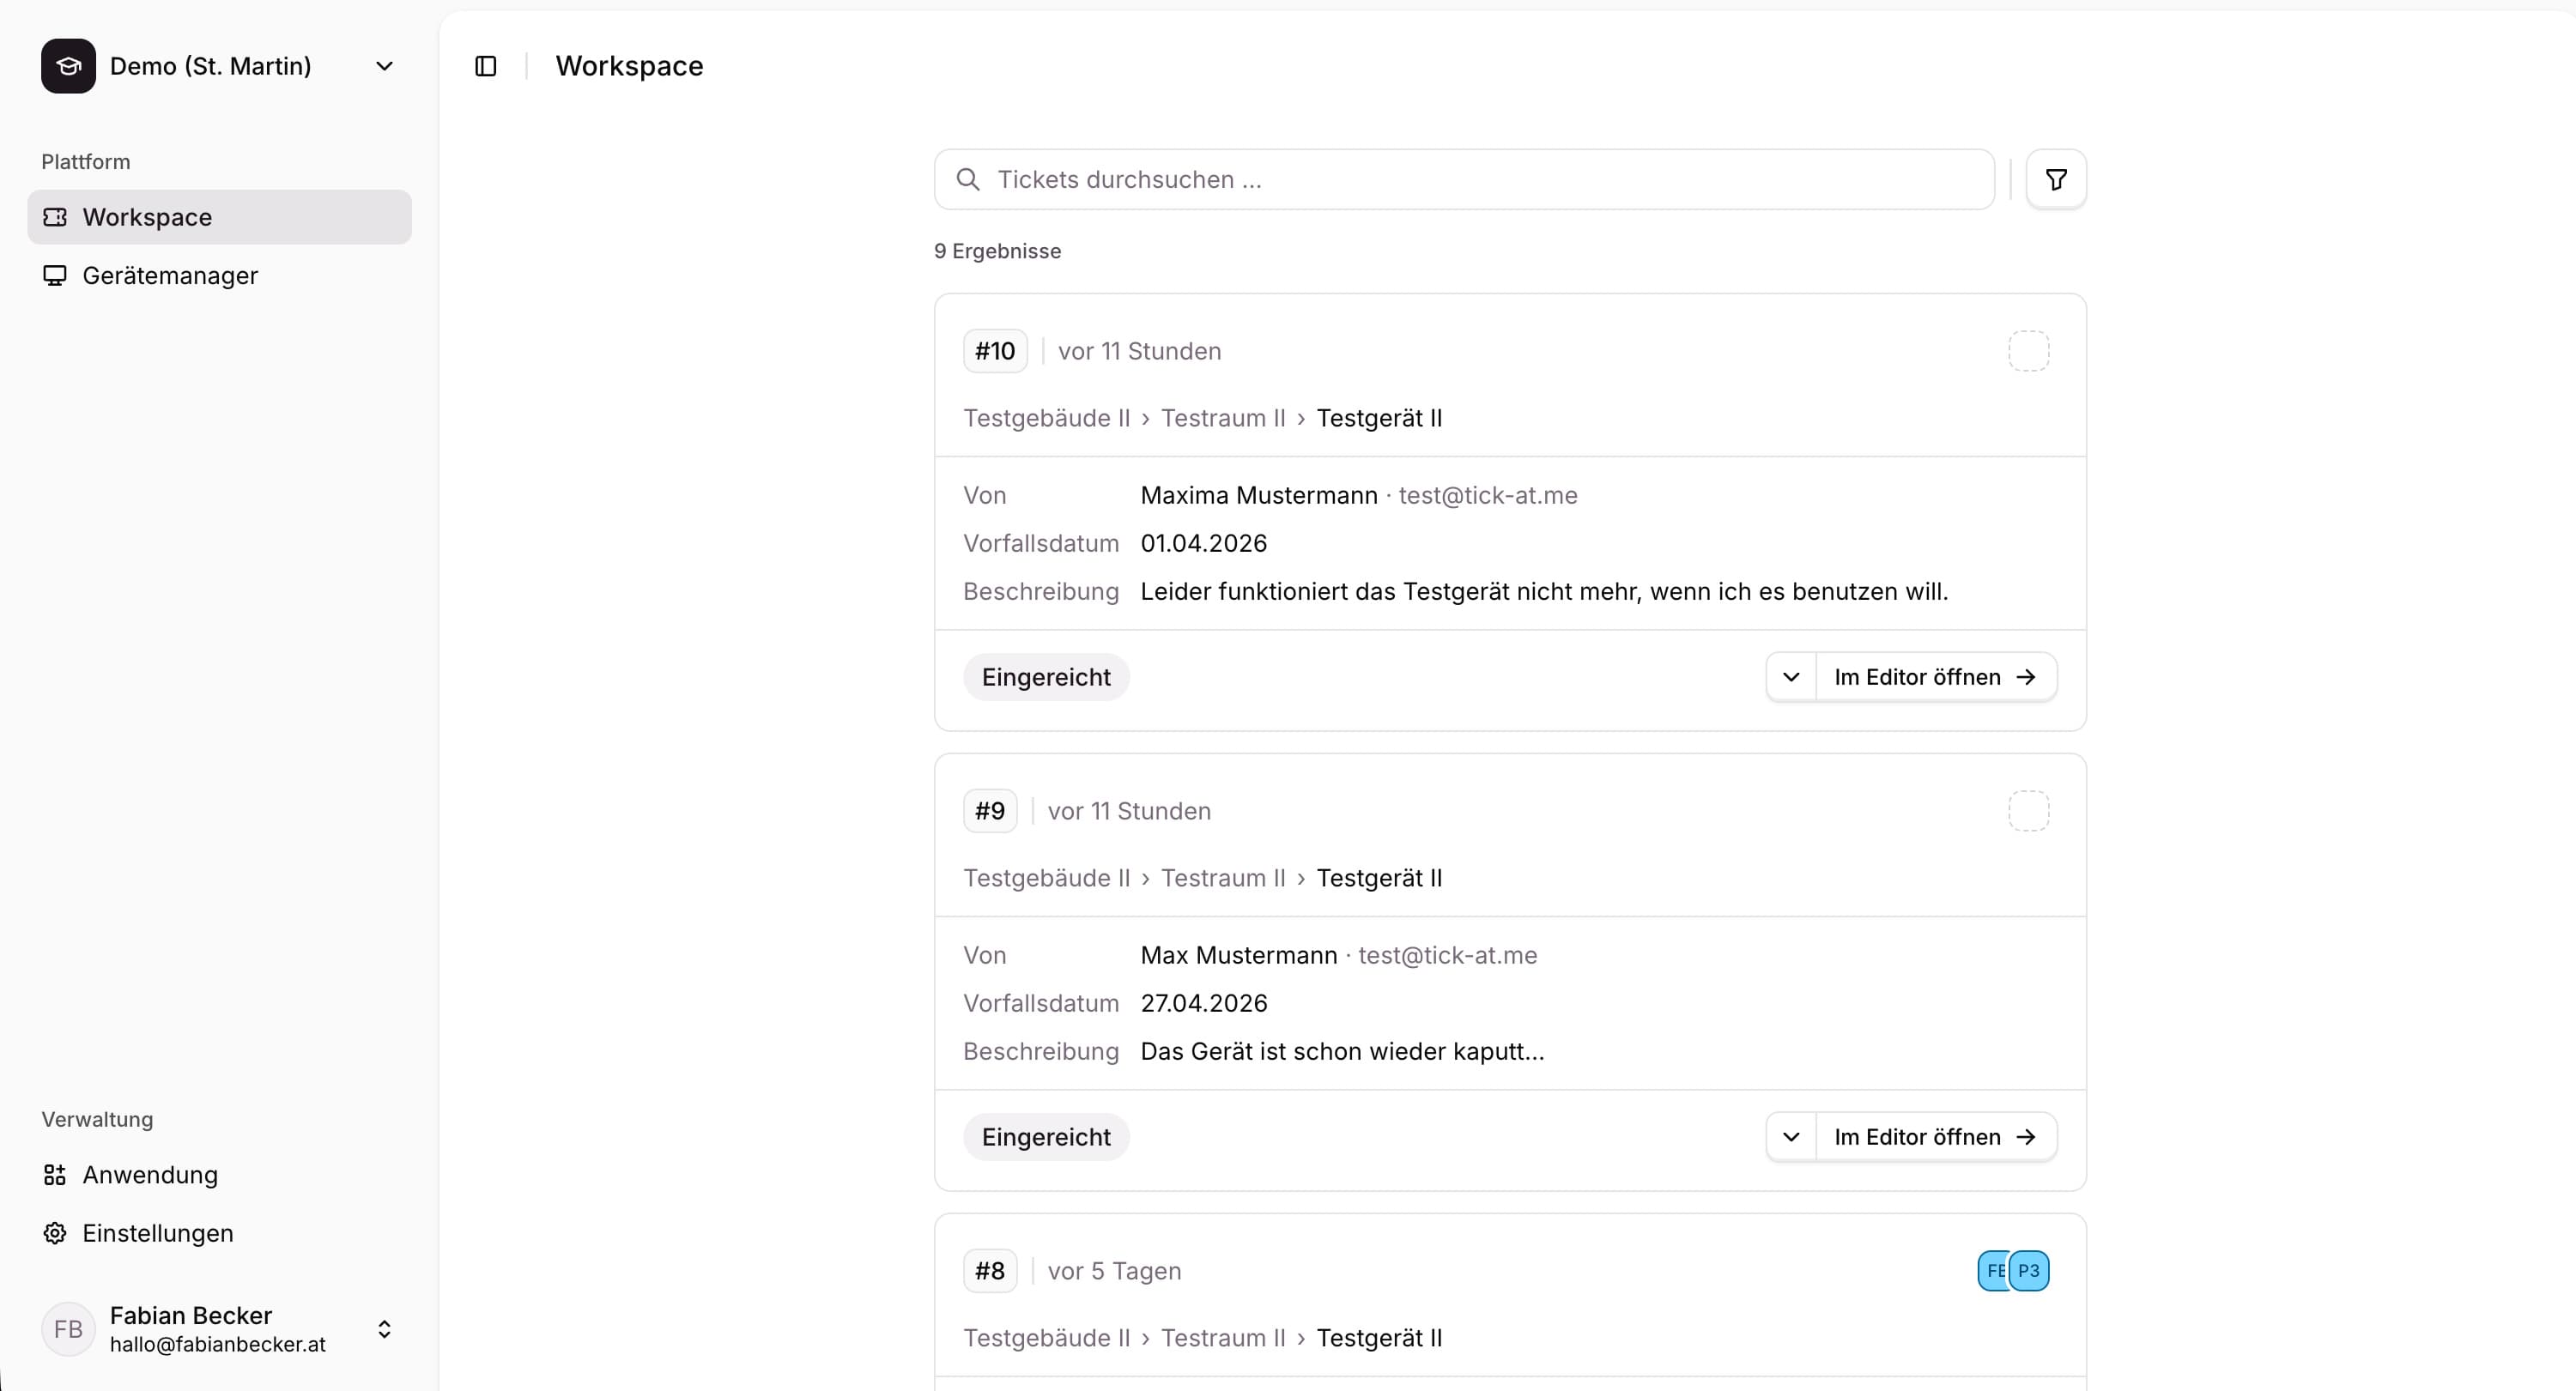Select ticket #9 assignee placeholder box
This screenshot has width=2576, height=1391.
(x=2028, y=811)
